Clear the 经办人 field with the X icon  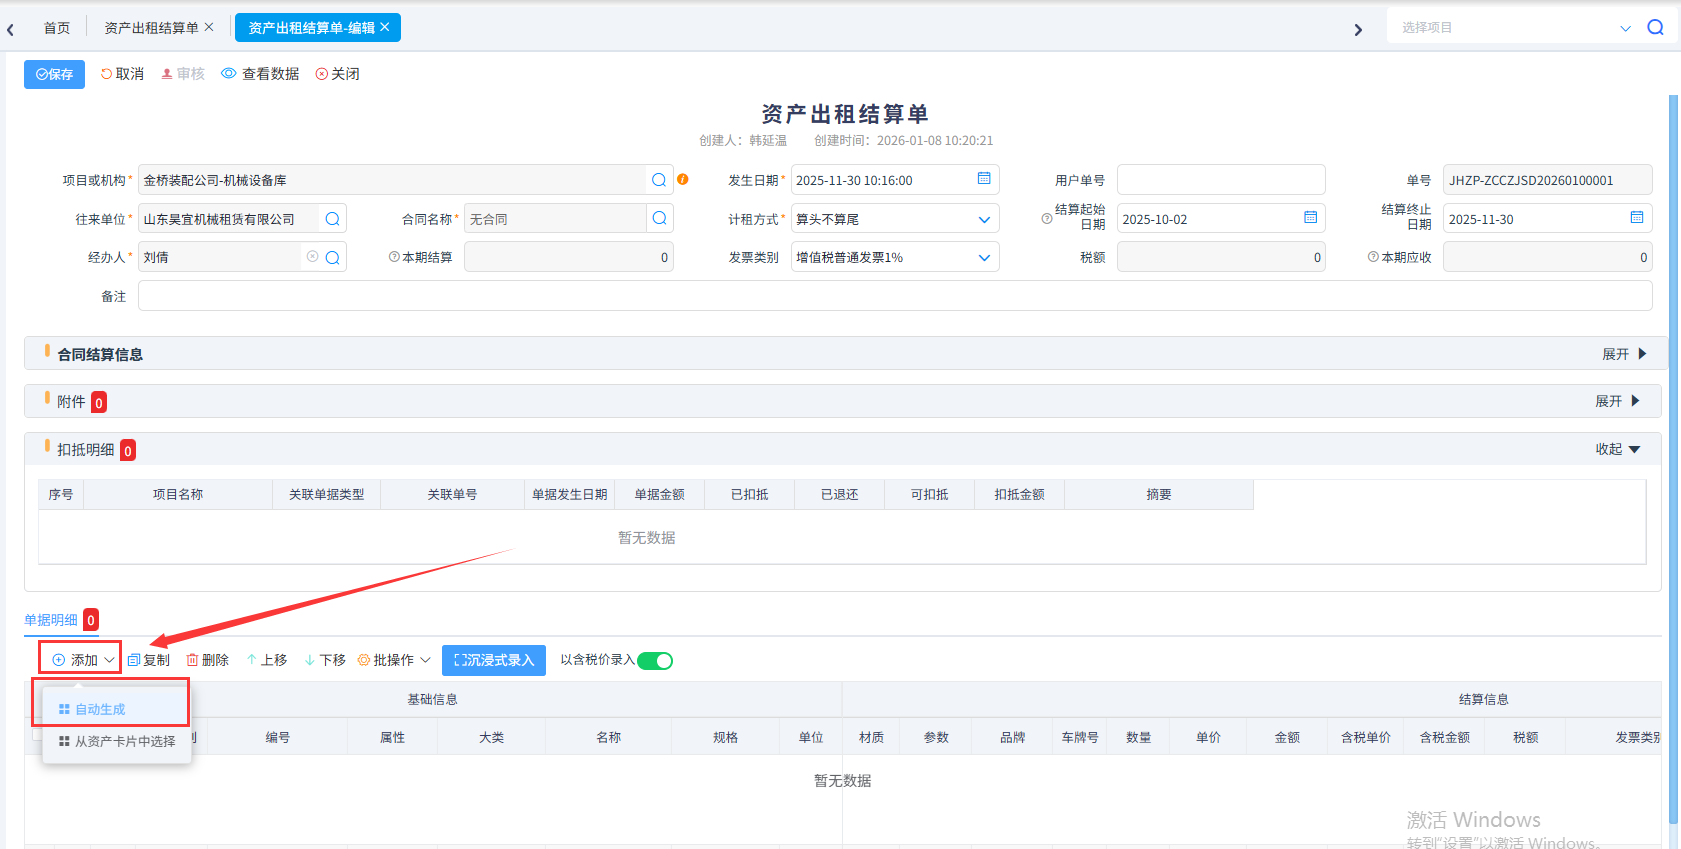click(313, 257)
